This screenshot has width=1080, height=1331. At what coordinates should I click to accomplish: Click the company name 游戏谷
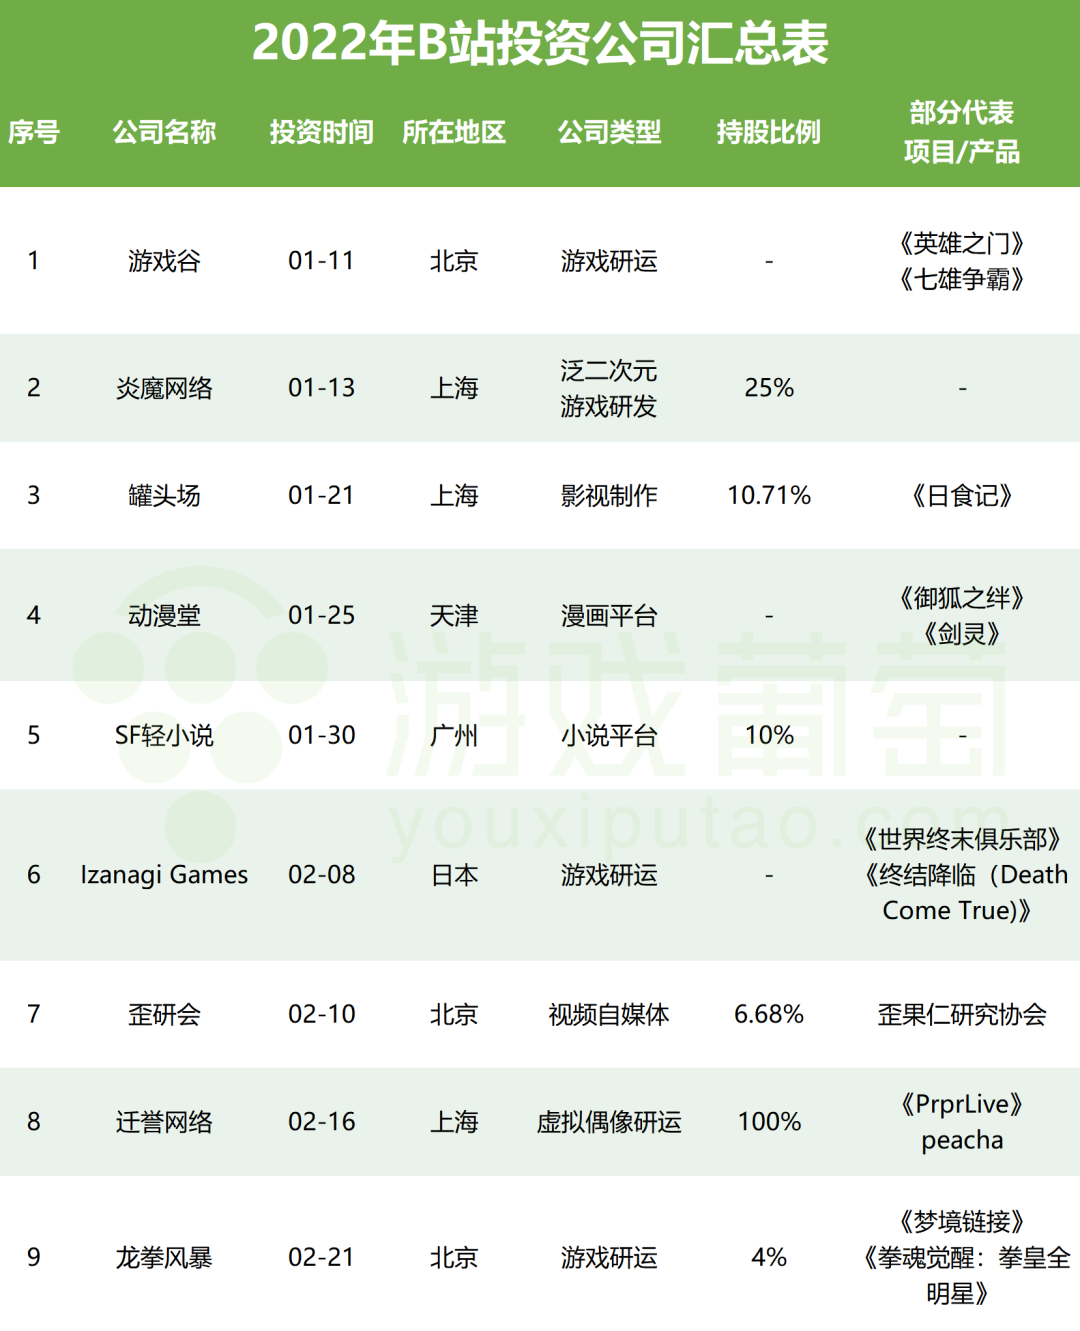(164, 261)
